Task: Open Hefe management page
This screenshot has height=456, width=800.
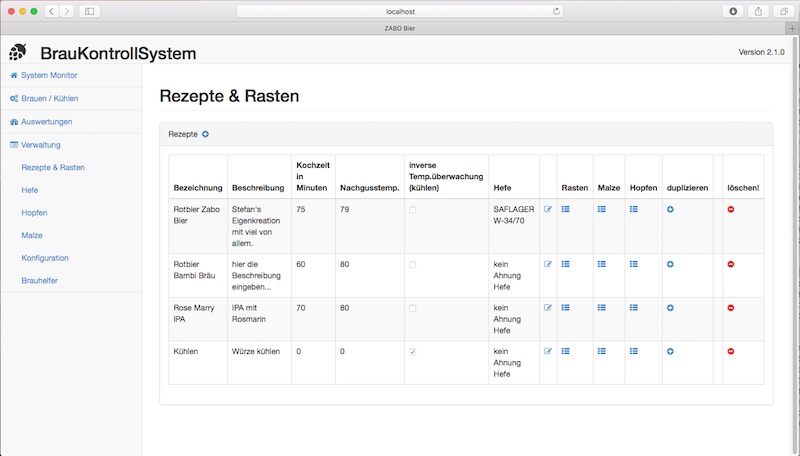Action: 30,190
